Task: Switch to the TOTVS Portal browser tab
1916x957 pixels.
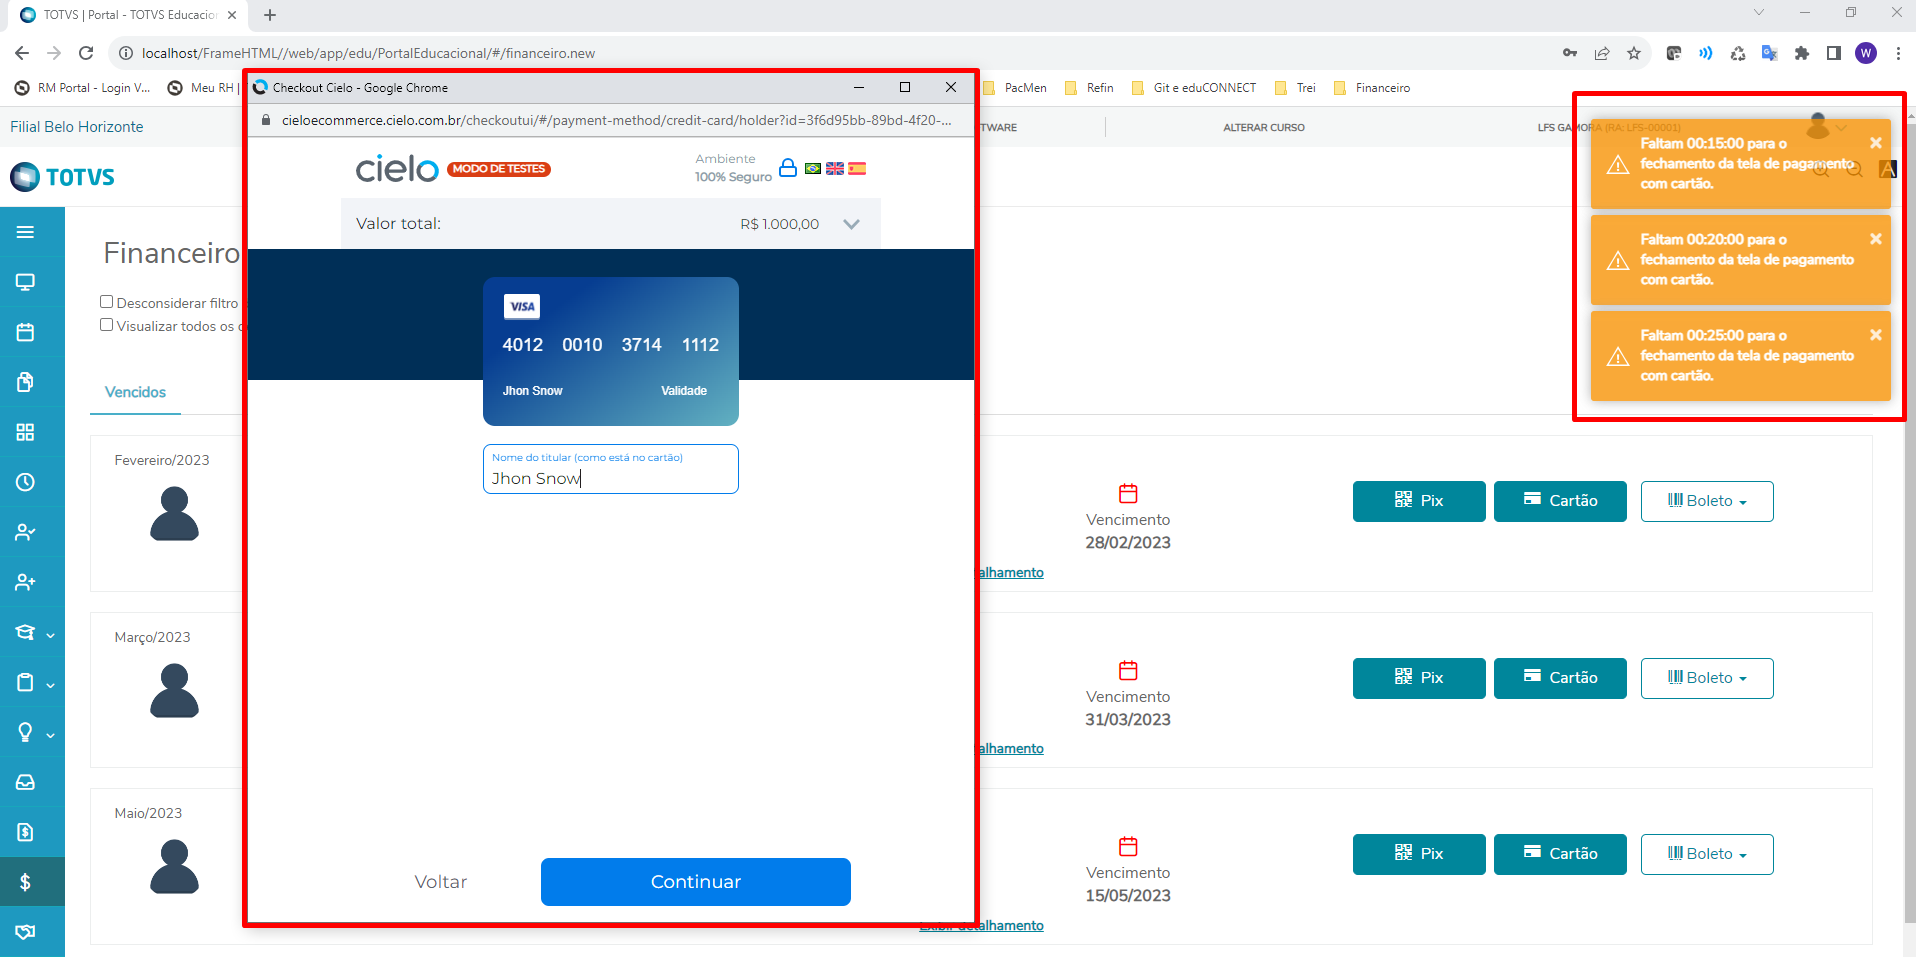Action: coord(128,15)
